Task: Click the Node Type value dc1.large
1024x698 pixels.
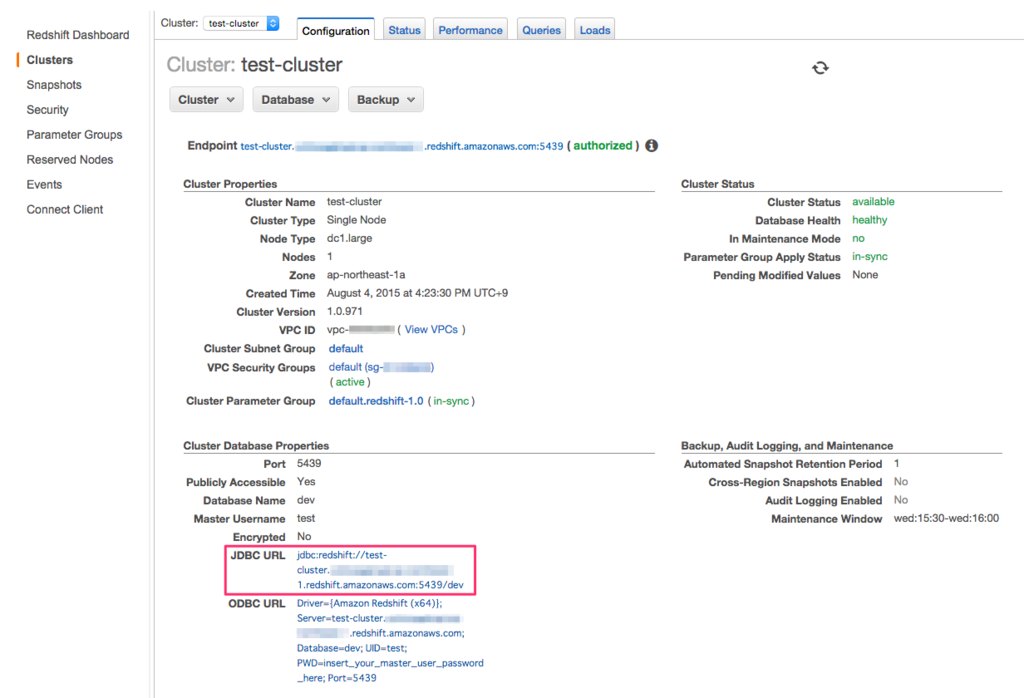Action: [x=349, y=238]
